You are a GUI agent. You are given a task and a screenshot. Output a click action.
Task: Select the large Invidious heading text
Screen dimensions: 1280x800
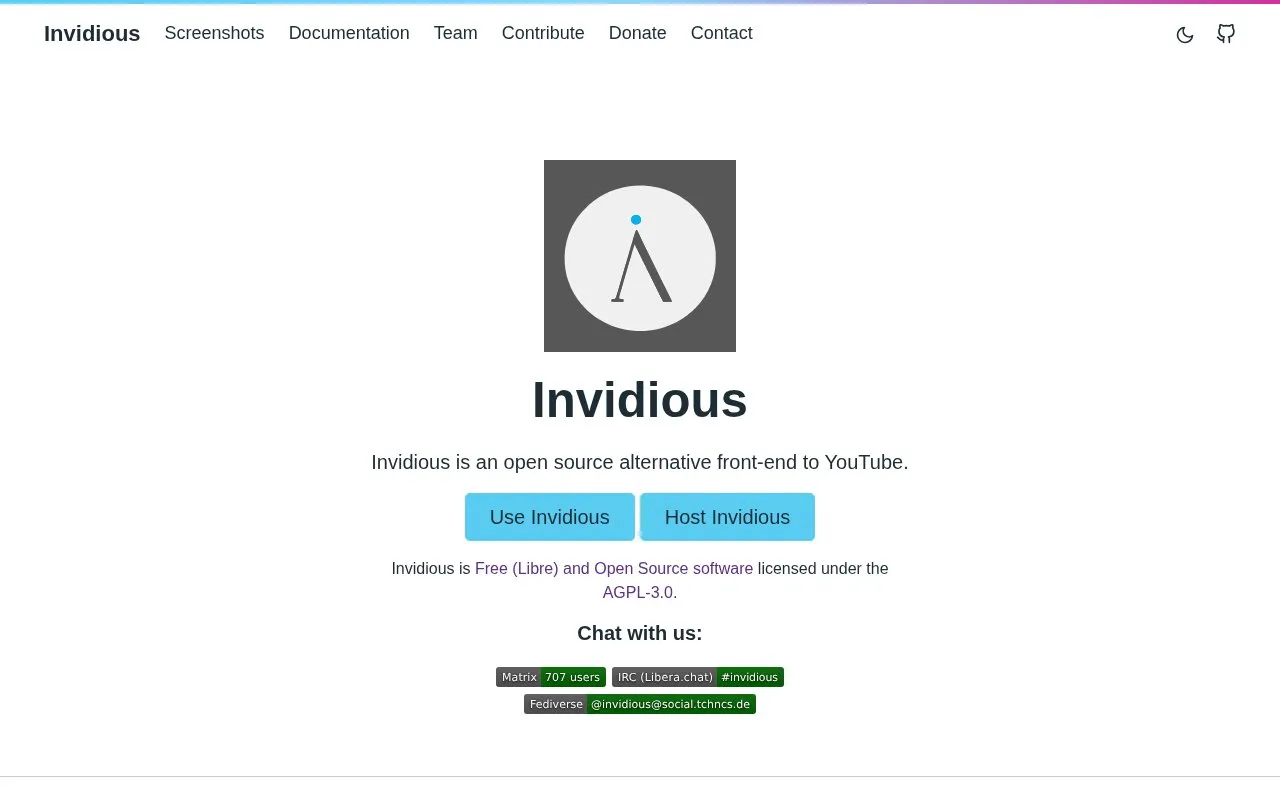click(640, 400)
